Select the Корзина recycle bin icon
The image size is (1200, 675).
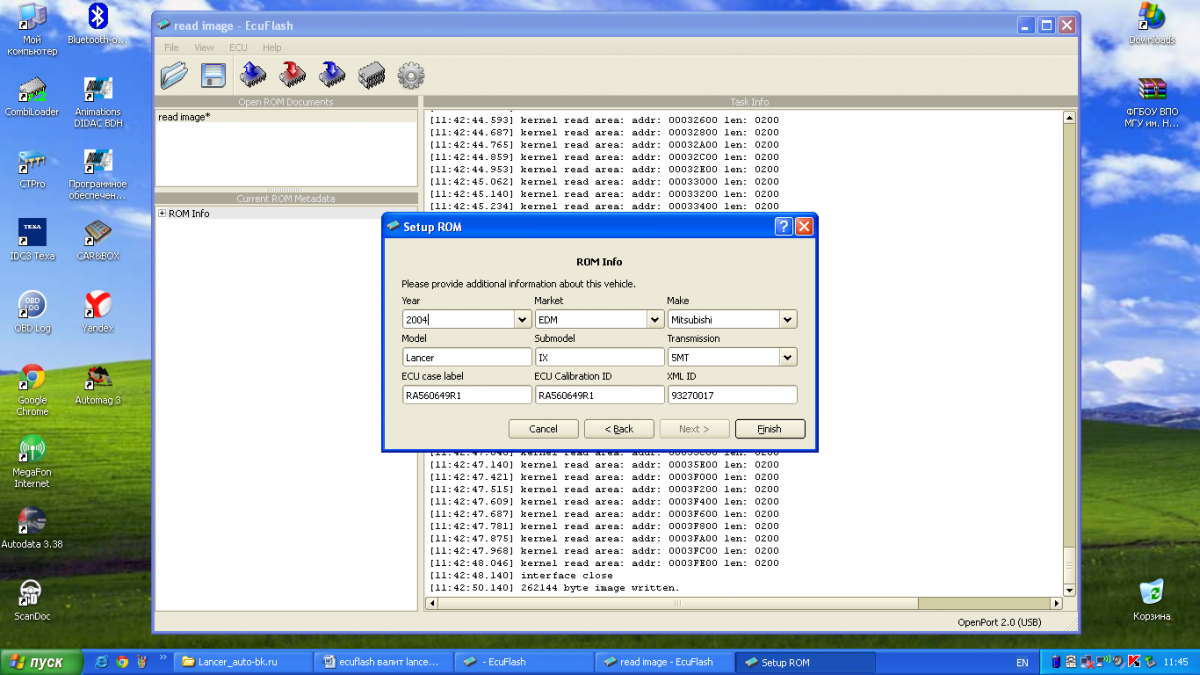[x=1152, y=600]
